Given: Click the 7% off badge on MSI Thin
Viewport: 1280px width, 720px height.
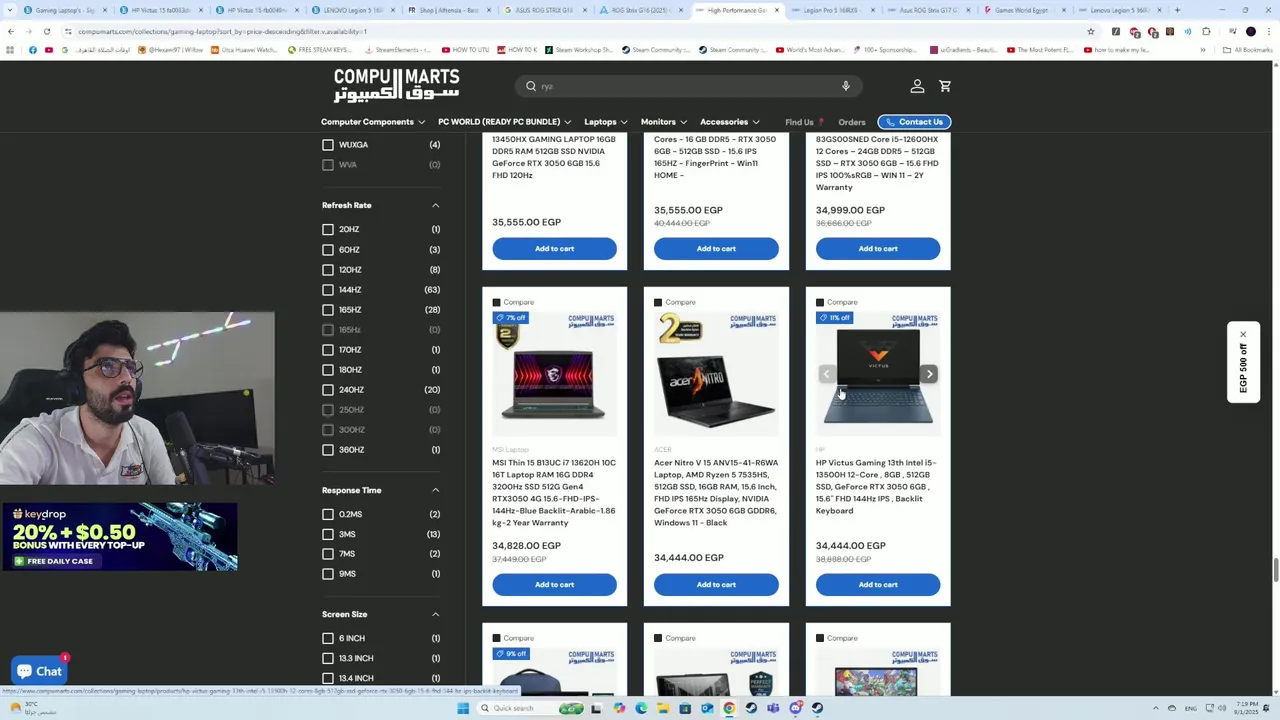Looking at the screenshot, I should 511,318.
